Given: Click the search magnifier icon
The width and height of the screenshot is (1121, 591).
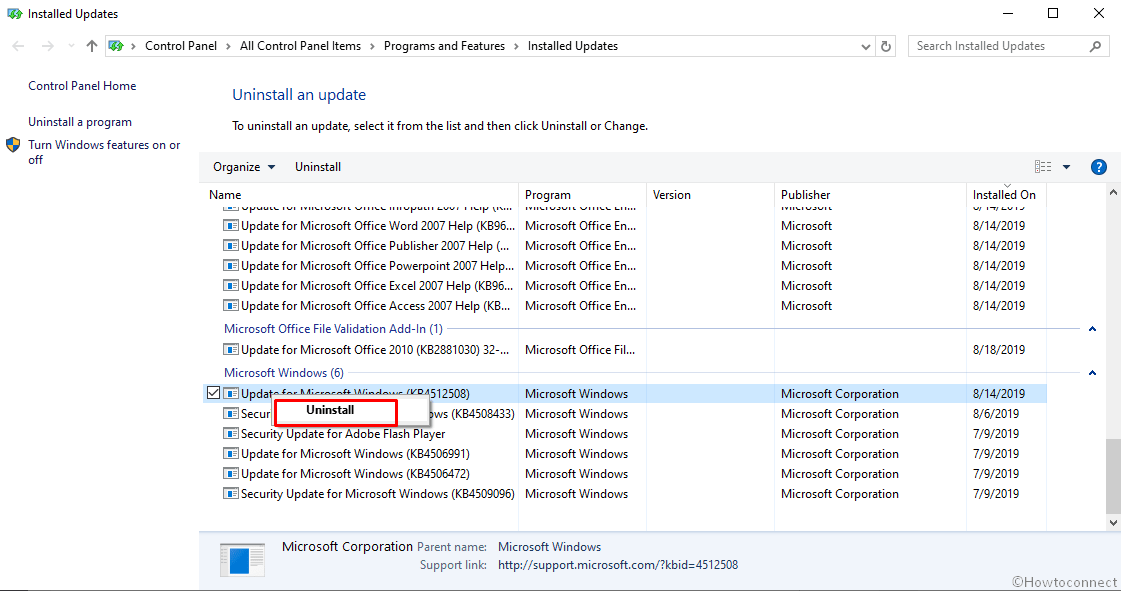Looking at the screenshot, I should (1095, 46).
